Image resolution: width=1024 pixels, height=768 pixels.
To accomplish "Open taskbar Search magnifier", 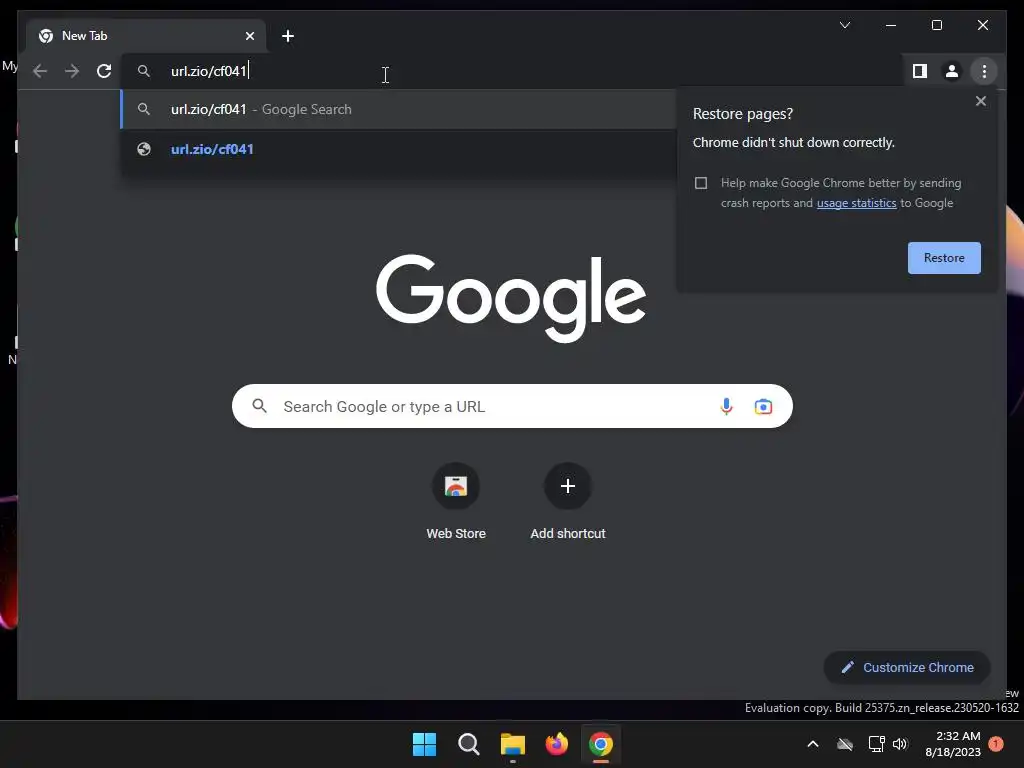I will pyautogui.click(x=468, y=744).
